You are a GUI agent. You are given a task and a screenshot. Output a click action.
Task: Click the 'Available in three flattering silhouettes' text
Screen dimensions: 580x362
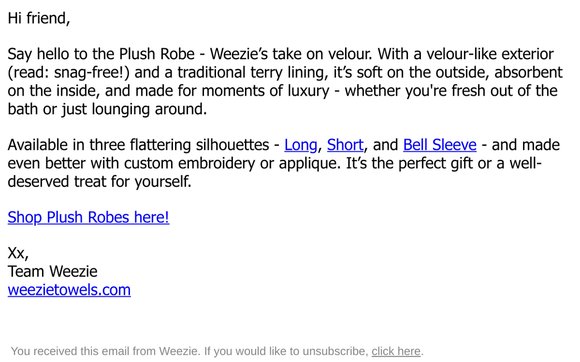[x=138, y=145]
